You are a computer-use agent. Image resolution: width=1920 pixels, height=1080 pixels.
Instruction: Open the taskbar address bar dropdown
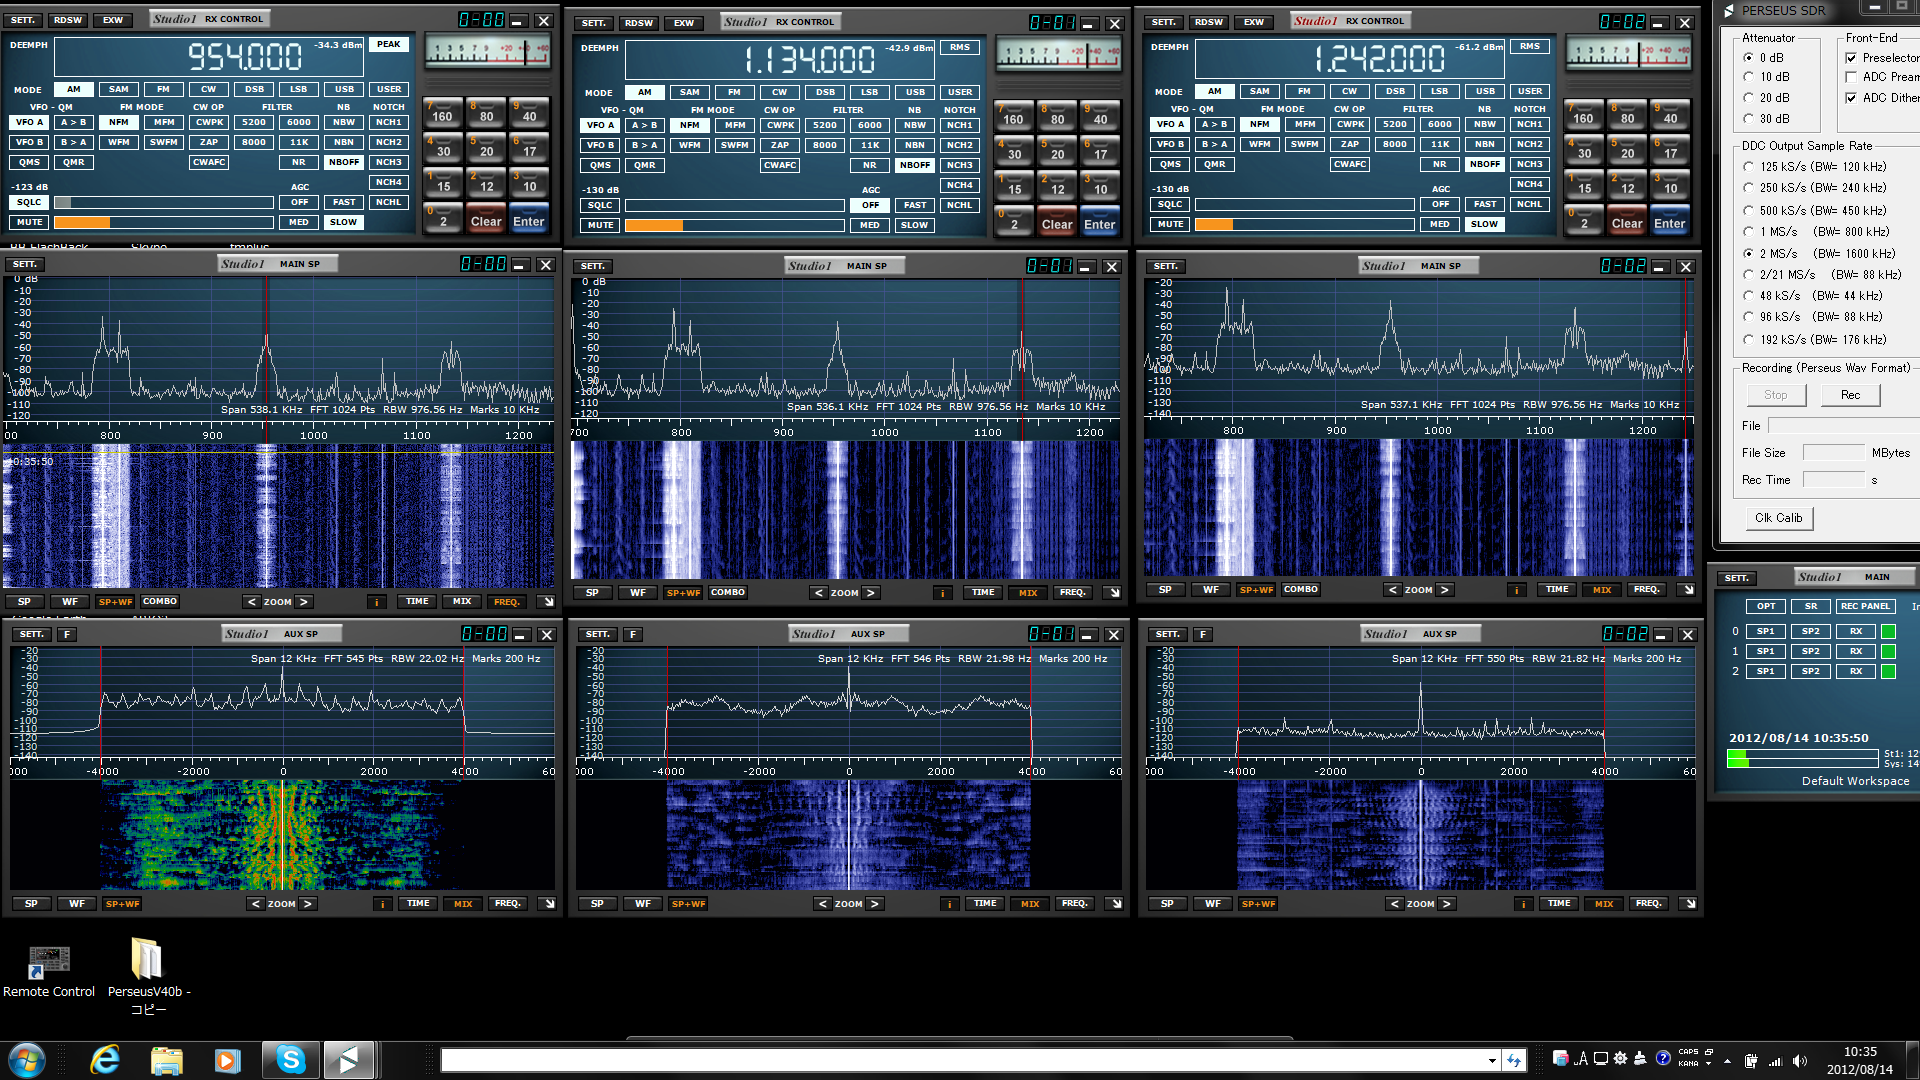[1492, 1060]
